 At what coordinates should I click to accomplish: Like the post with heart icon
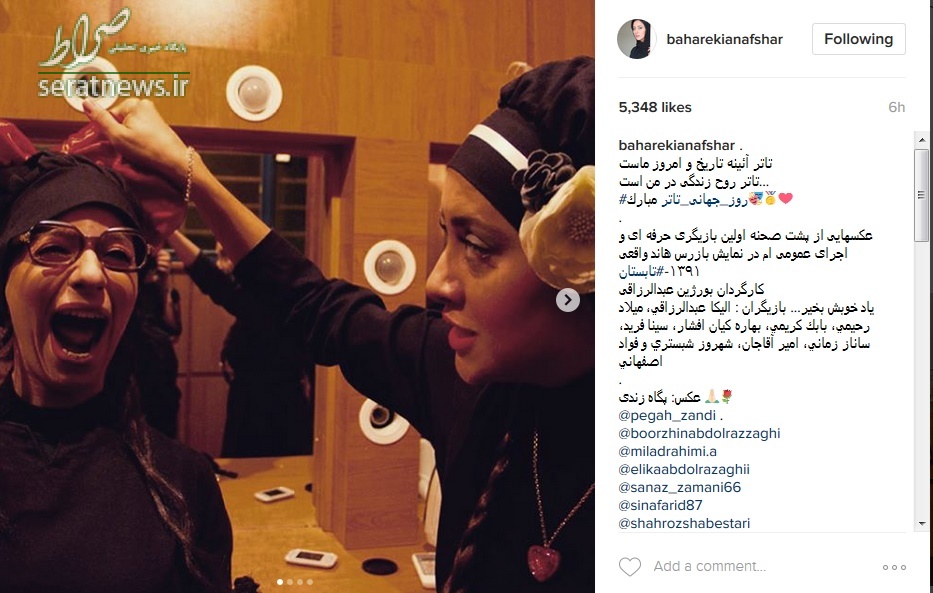630,566
